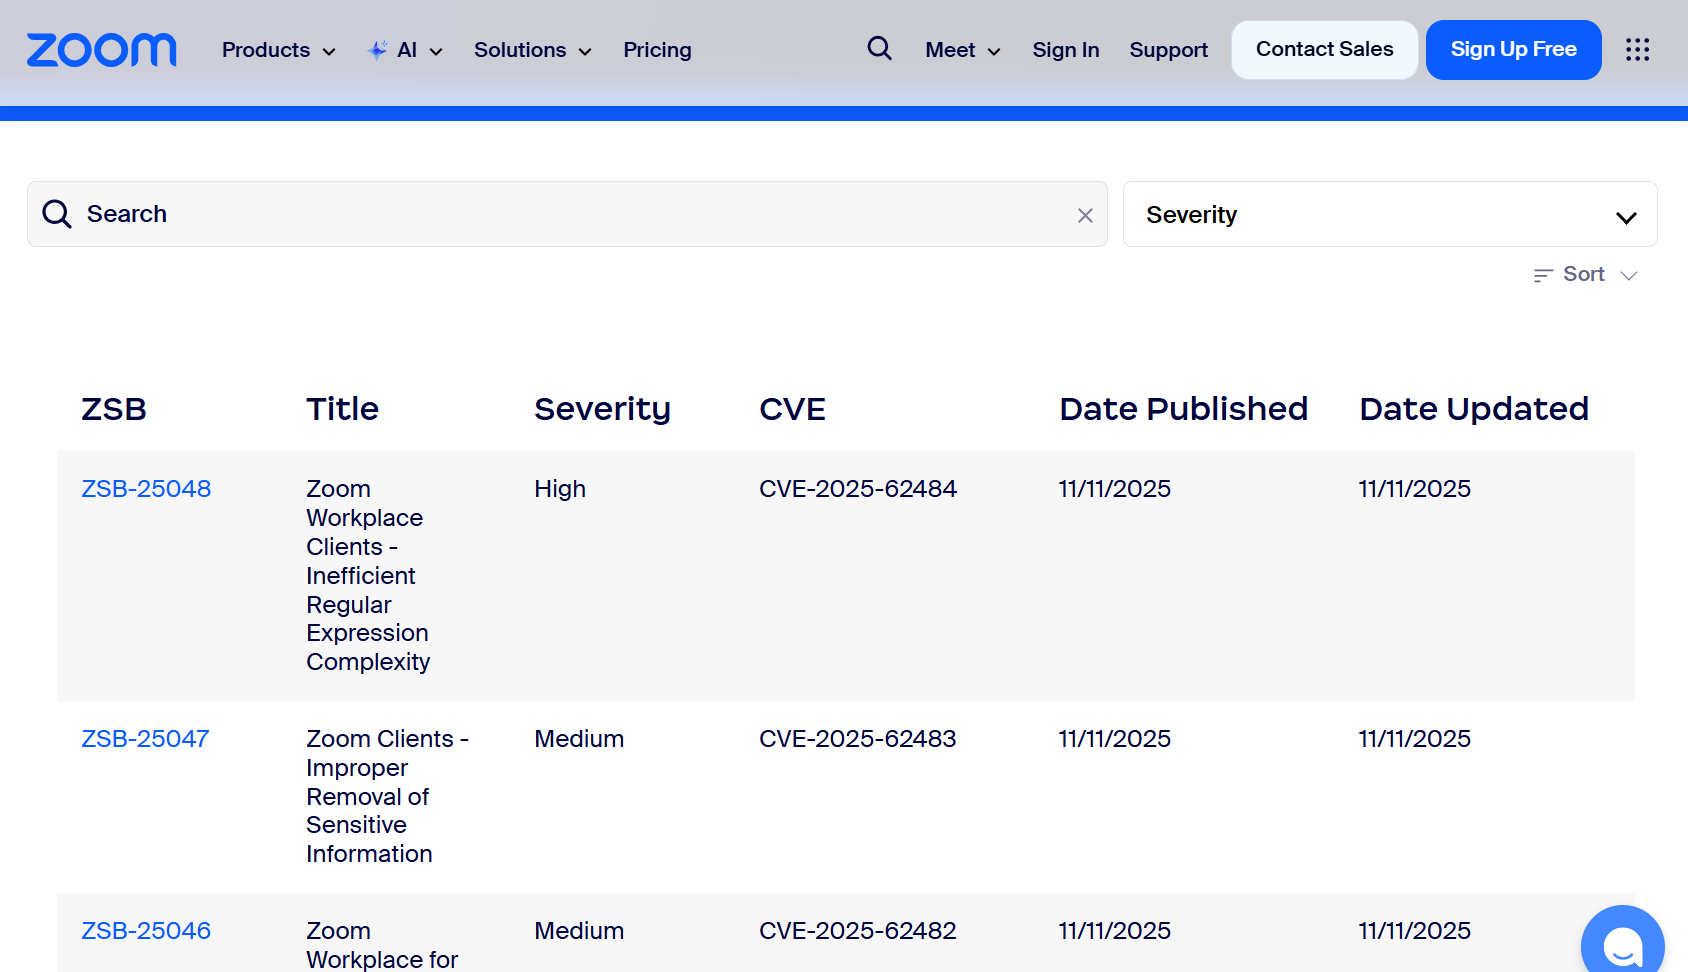Screen dimensions: 1688x972
Task: Go to the Pricing page
Action: (x=657, y=50)
